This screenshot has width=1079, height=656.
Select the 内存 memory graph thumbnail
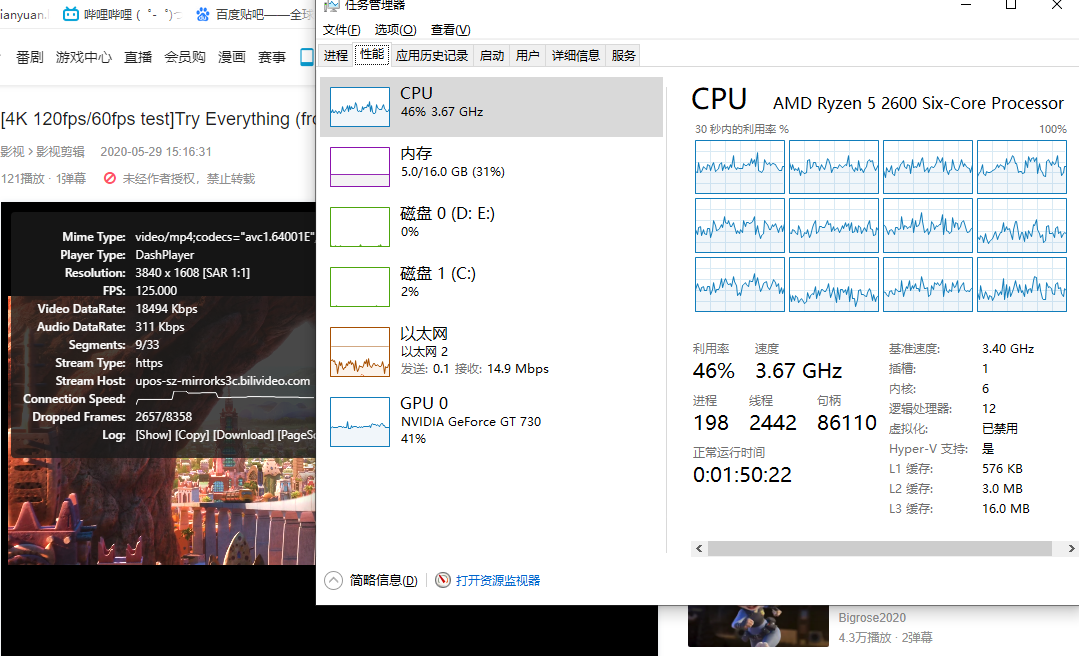360,167
